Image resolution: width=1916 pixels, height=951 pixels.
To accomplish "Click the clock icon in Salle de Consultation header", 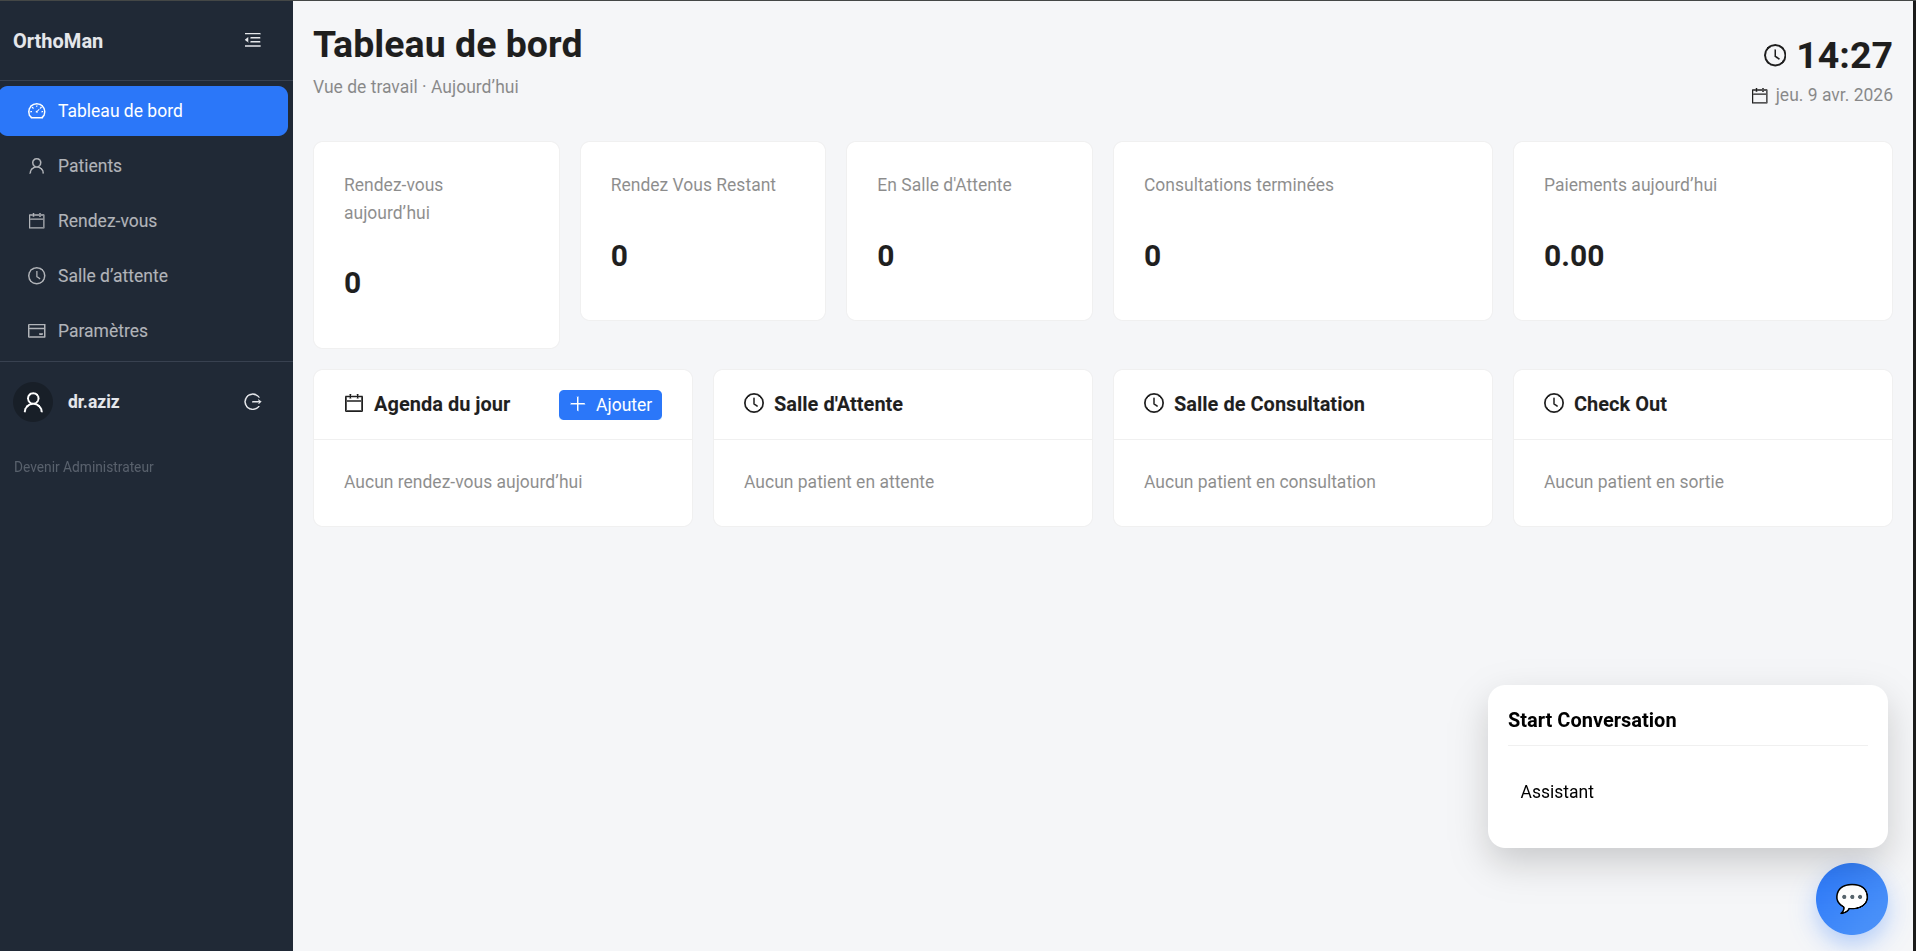I will click(1154, 403).
